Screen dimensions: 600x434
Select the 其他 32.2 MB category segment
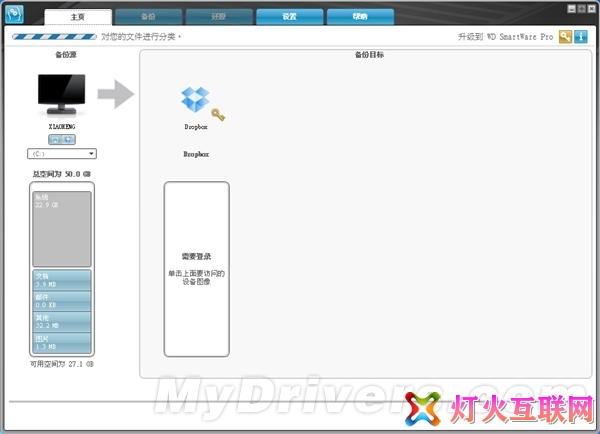[x=62, y=321]
